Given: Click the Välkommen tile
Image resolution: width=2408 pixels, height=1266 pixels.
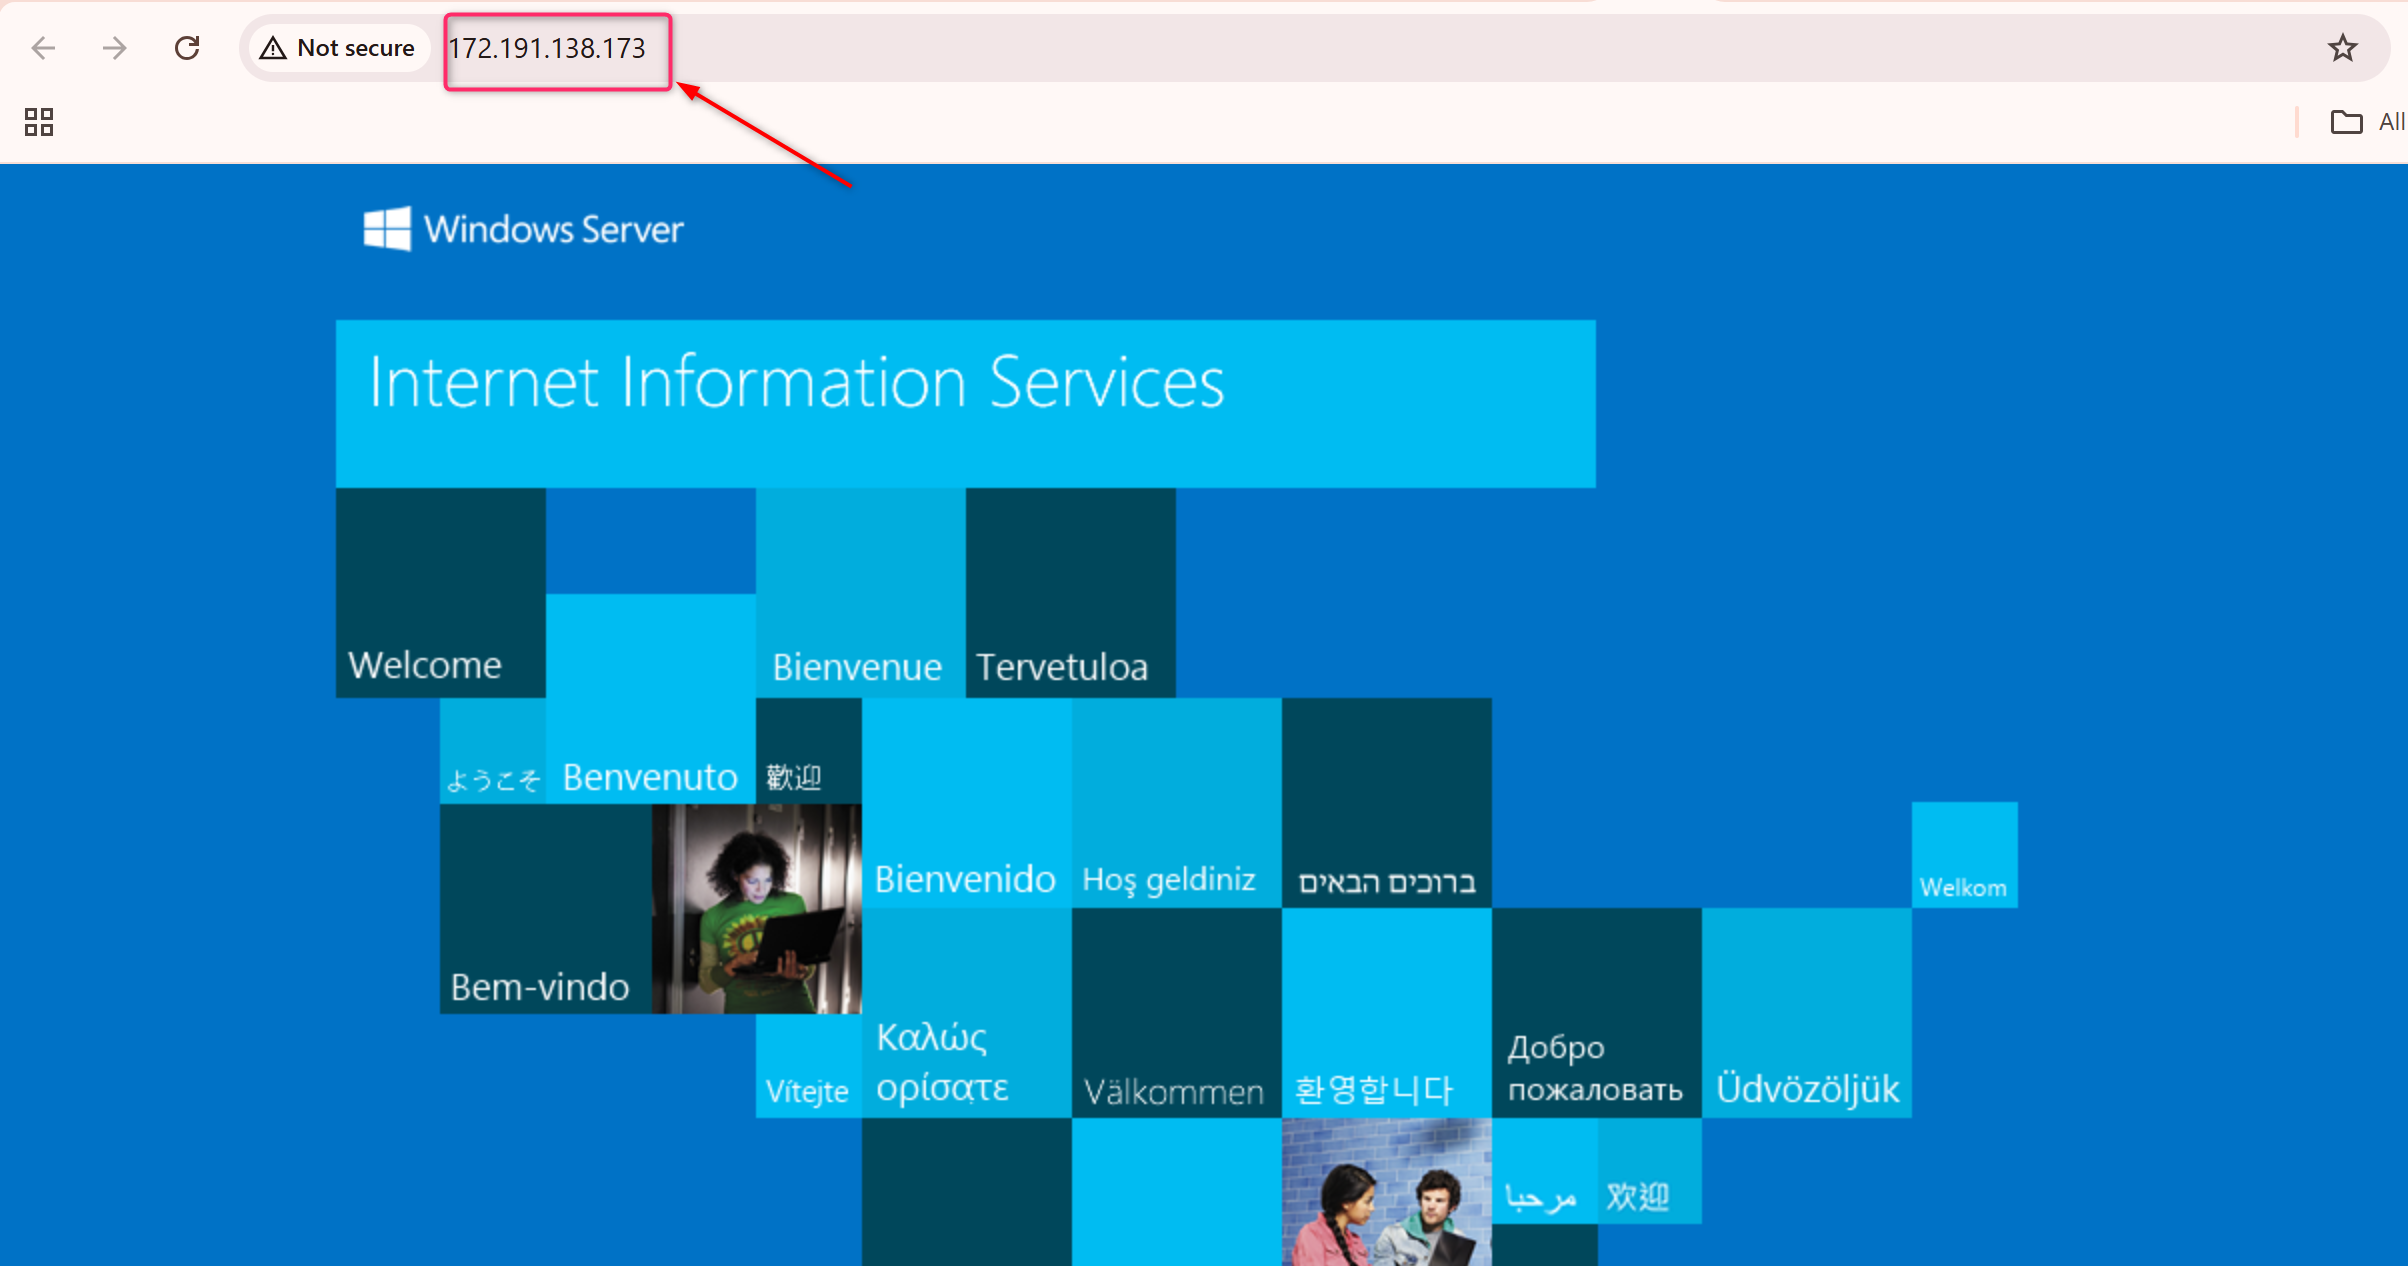Looking at the screenshot, I should click(x=1177, y=1013).
